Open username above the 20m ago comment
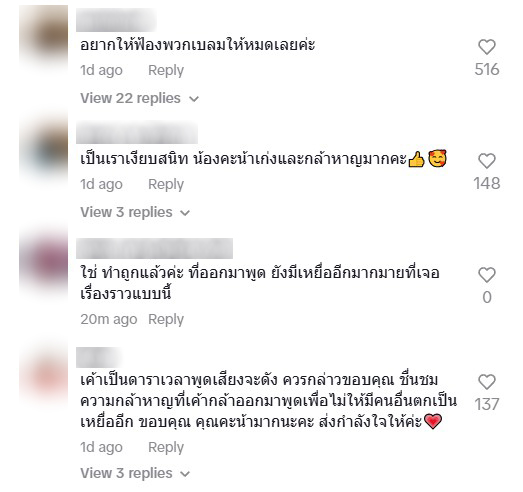This screenshot has width=523, height=492. coord(154,249)
